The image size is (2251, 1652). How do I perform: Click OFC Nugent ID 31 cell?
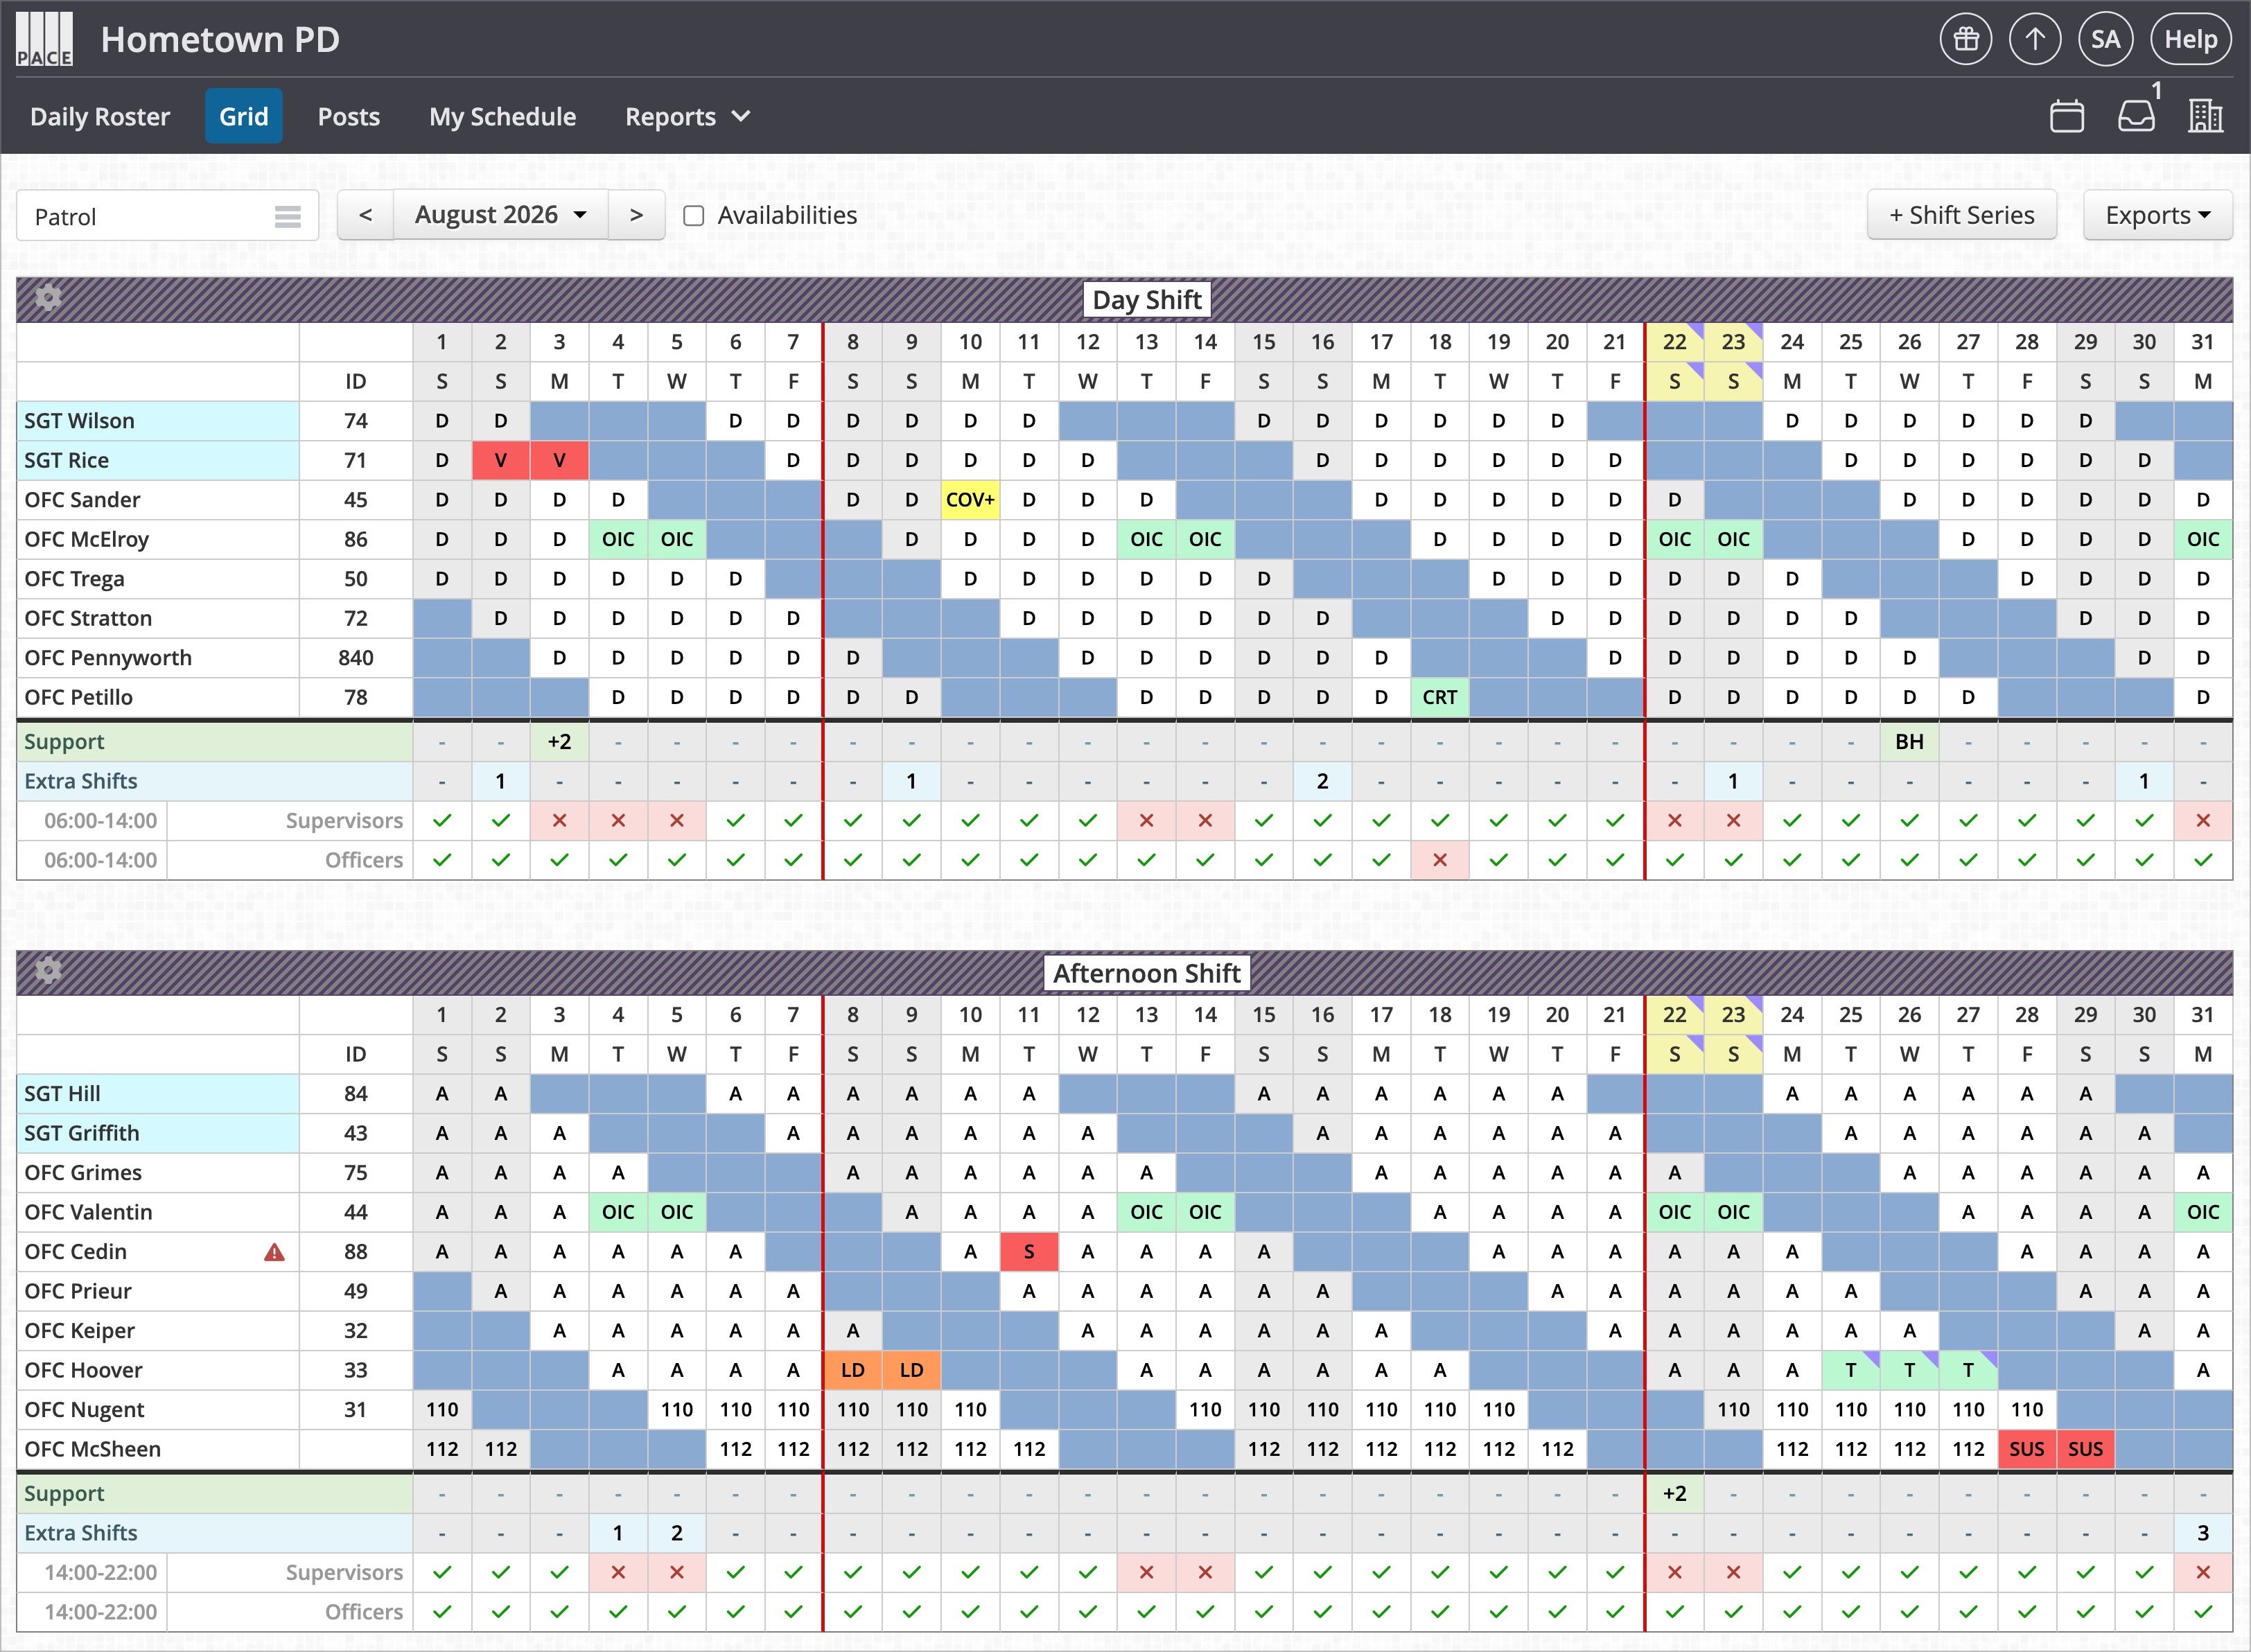coord(356,1410)
